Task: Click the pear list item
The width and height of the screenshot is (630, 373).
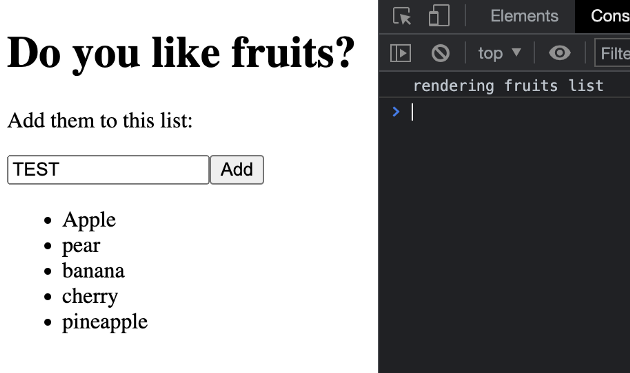Action: pos(81,246)
